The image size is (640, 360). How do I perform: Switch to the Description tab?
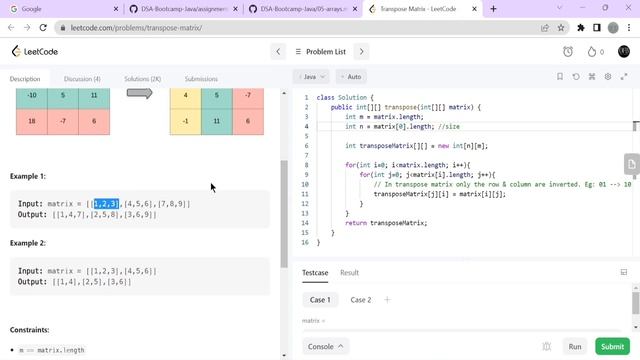[25, 79]
